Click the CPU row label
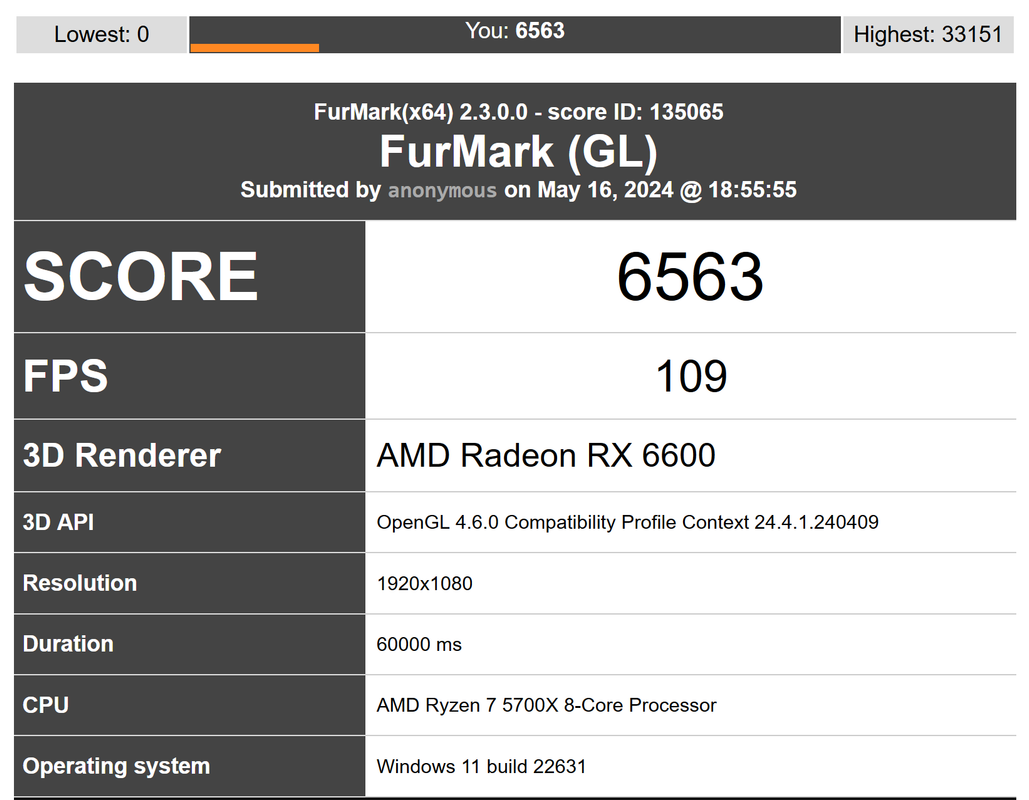The width and height of the screenshot is (1029, 800). point(46,705)
